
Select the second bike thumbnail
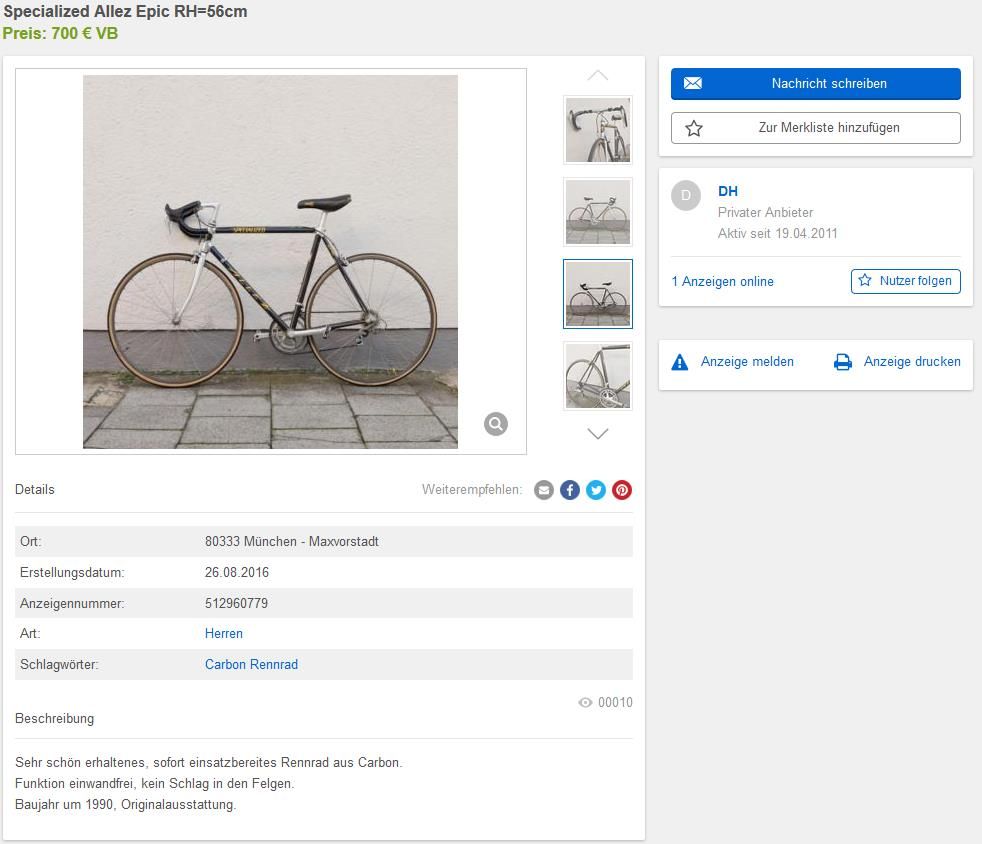[x=598, y=212]
